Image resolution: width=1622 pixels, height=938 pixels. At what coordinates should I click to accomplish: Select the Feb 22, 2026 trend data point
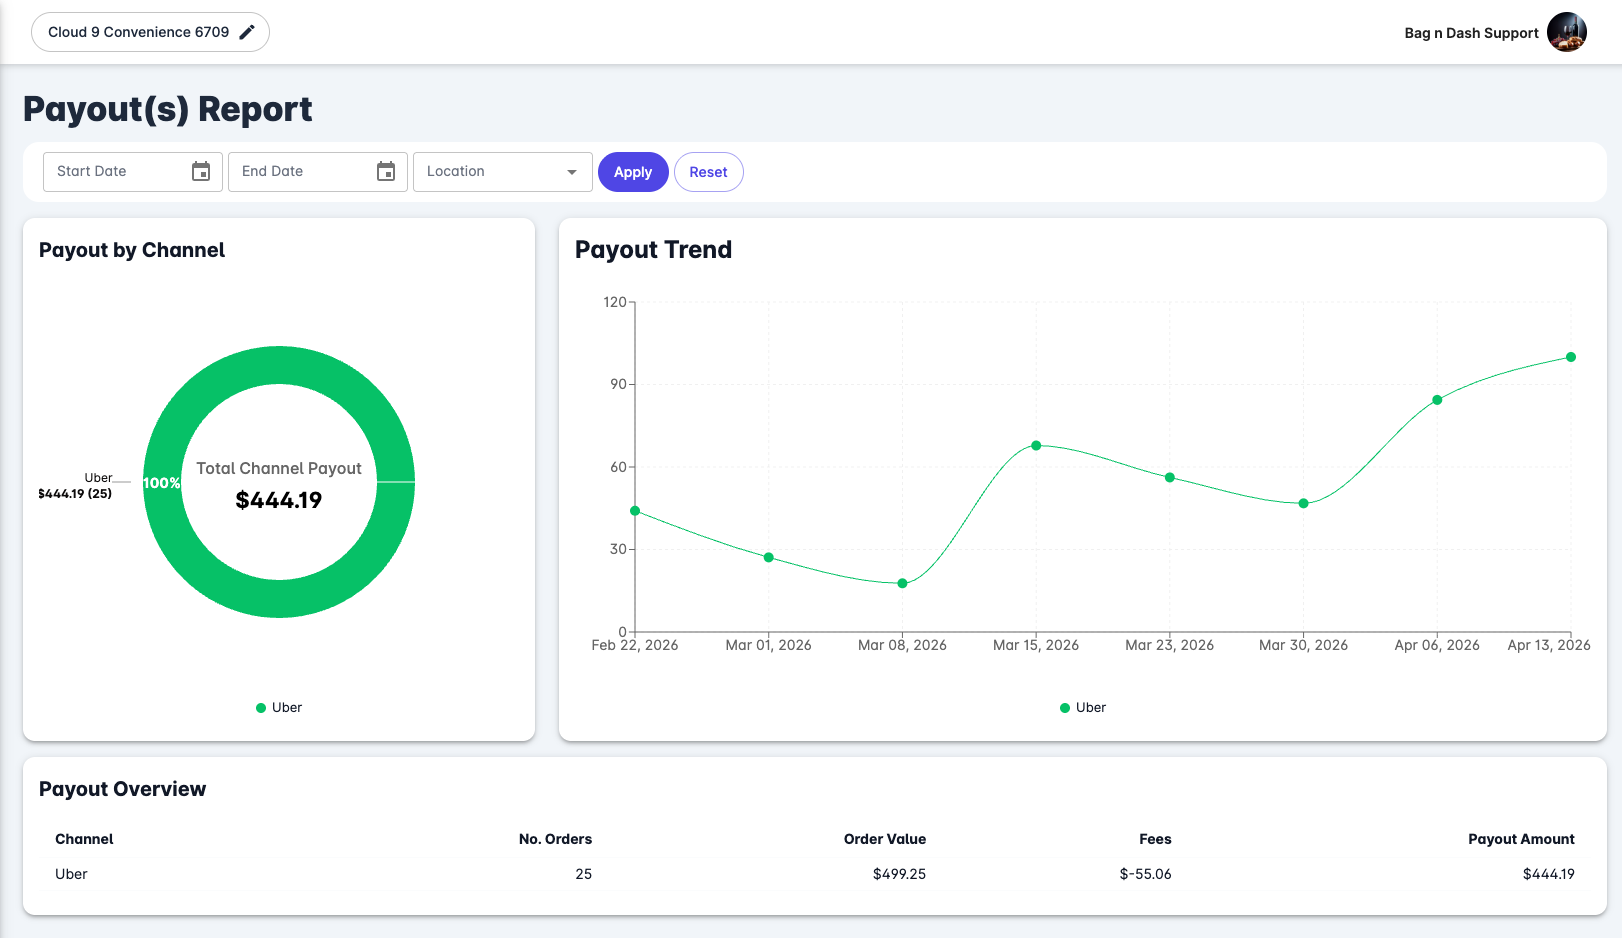click(635, 511)
